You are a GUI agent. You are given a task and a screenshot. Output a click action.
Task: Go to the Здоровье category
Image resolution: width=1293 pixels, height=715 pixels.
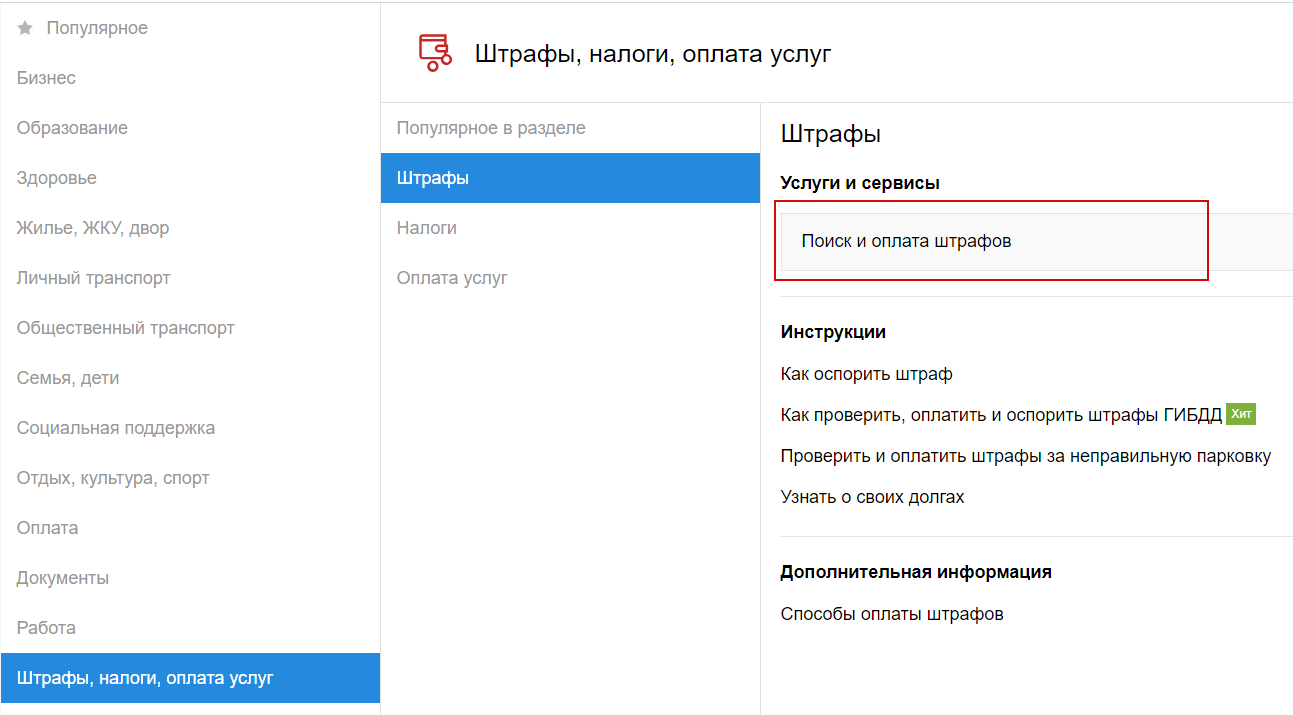pos(57,178)
